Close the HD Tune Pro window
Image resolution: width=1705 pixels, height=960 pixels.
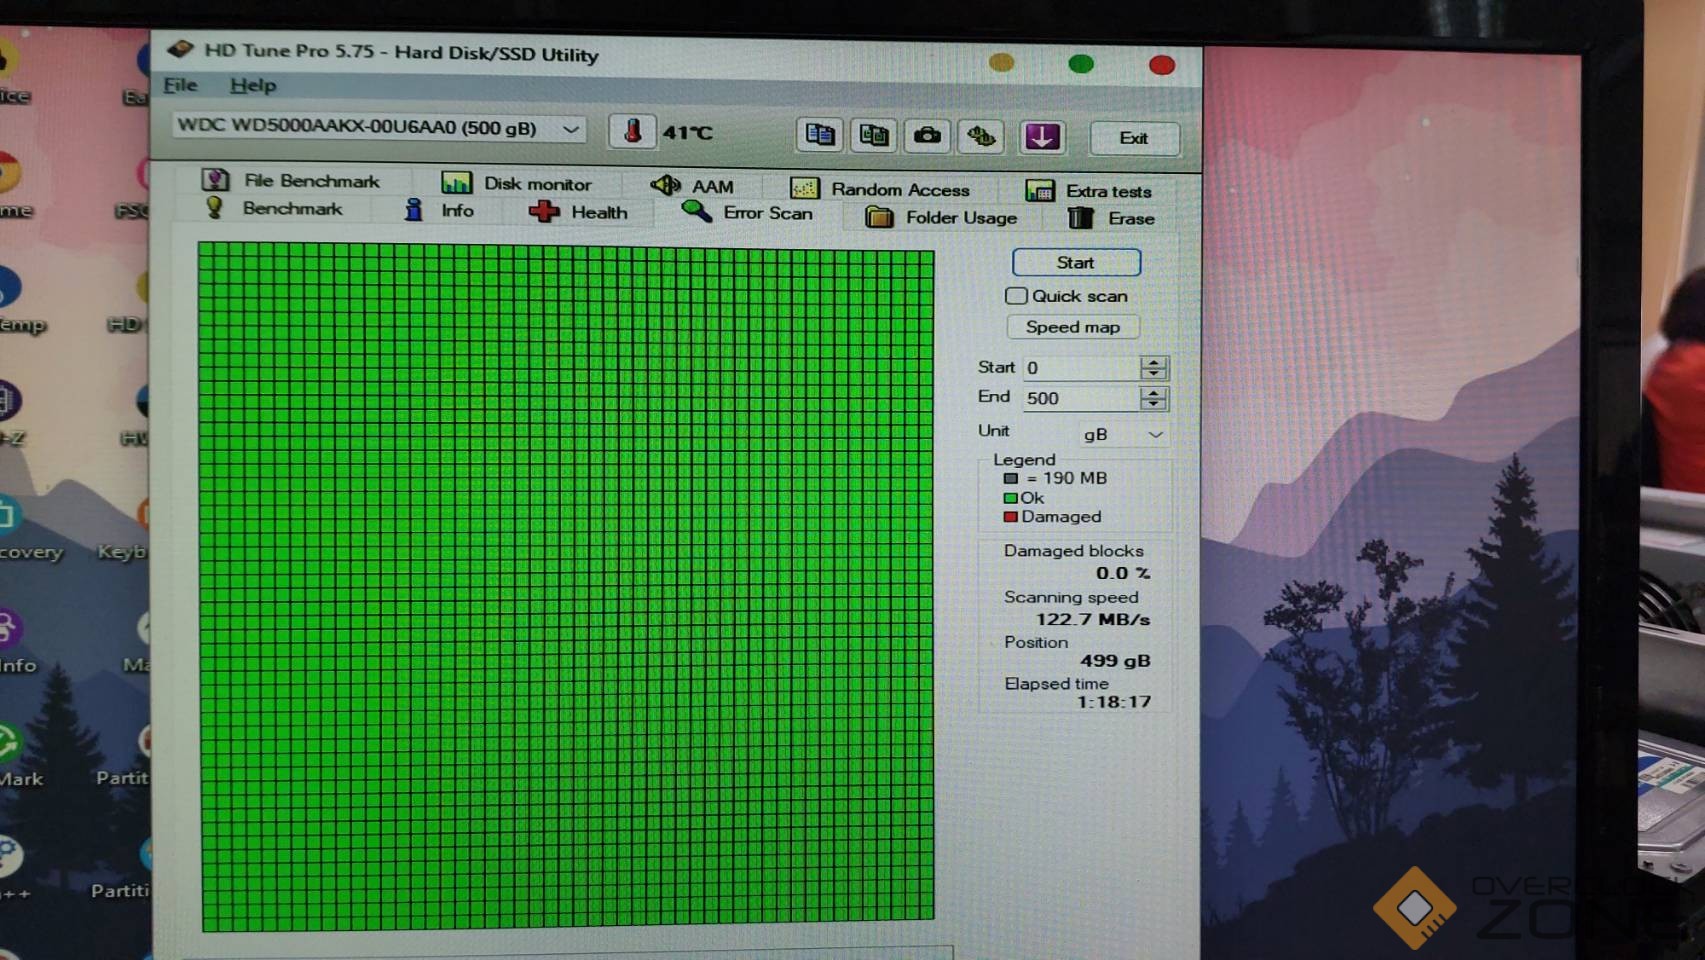(1162, 65)
